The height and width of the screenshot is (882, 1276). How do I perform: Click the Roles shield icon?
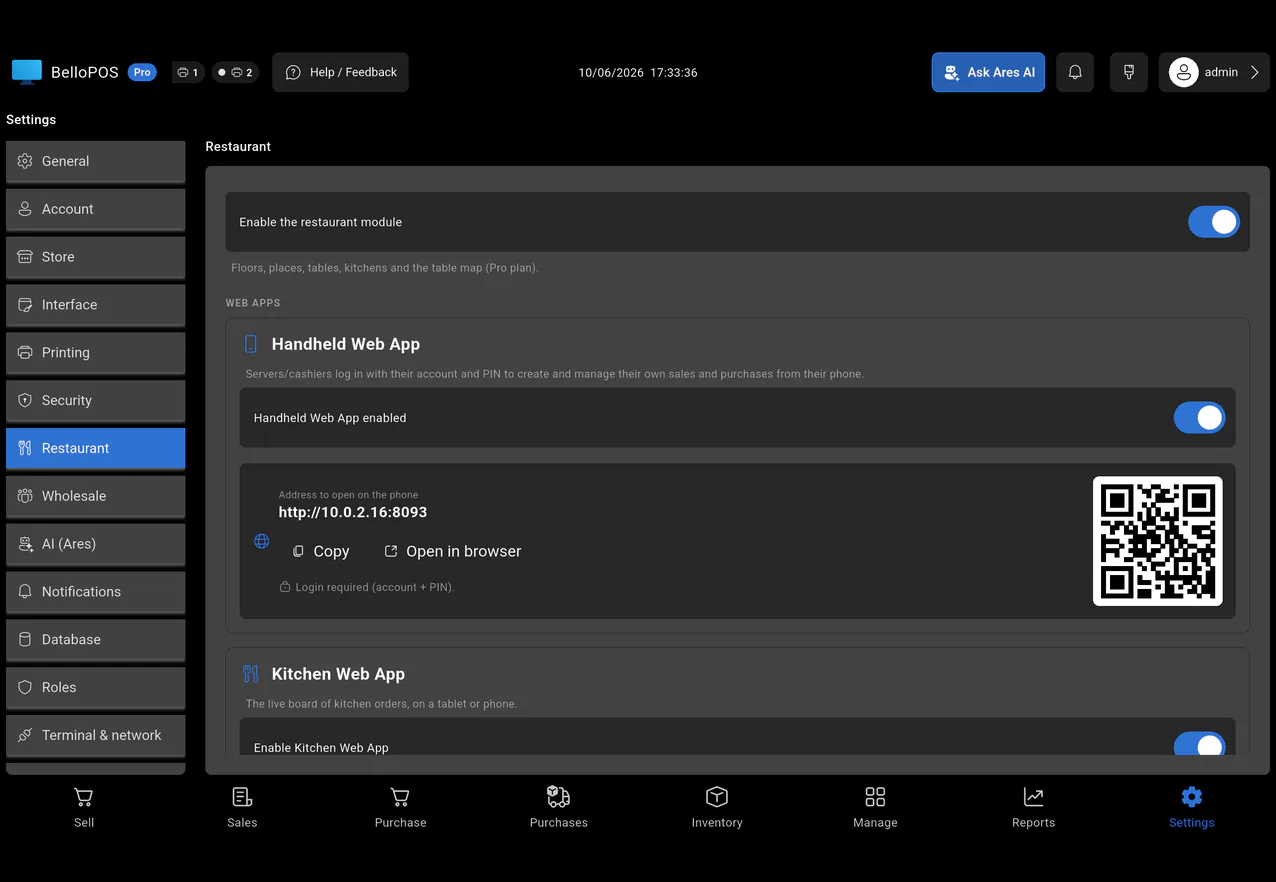25,688
